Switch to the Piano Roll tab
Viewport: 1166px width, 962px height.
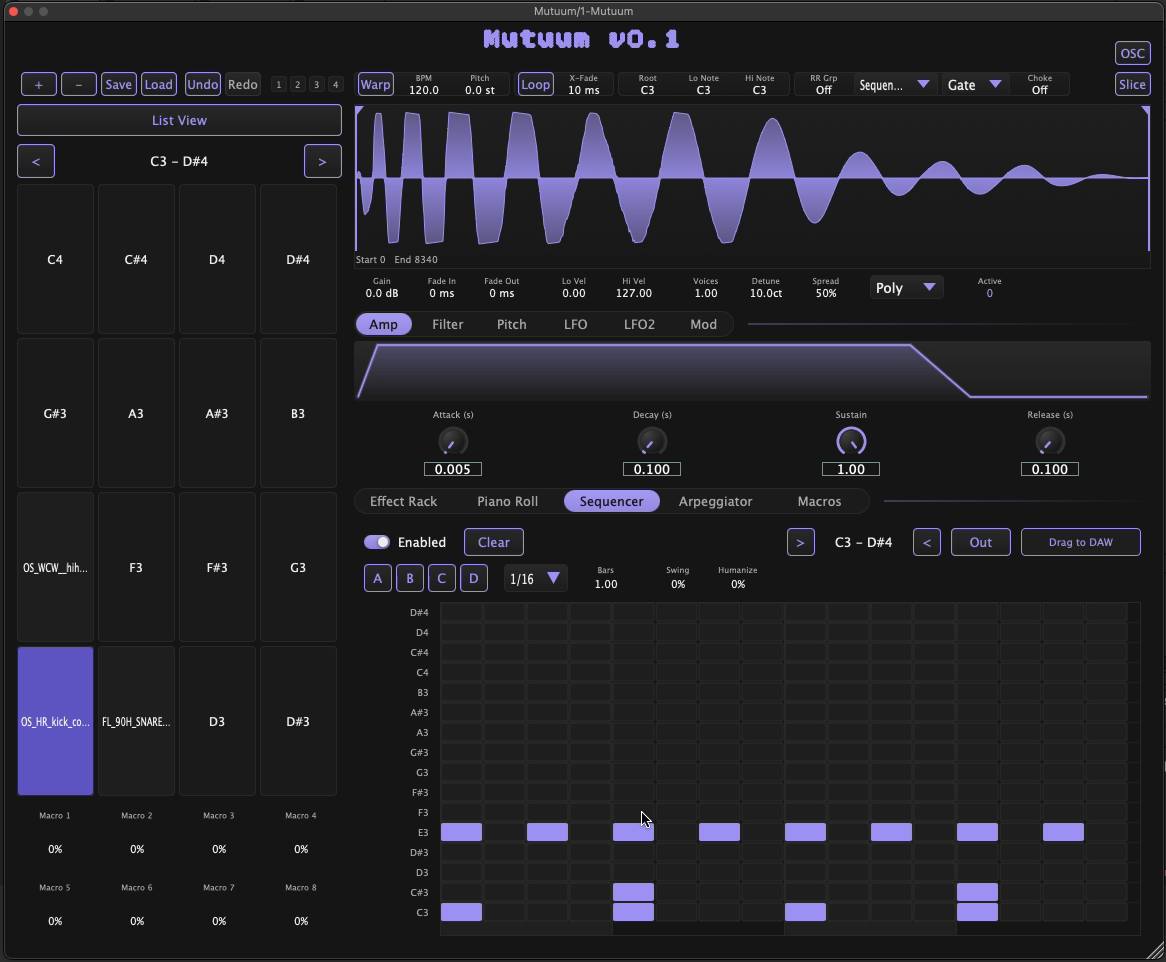tap(508, 501)
